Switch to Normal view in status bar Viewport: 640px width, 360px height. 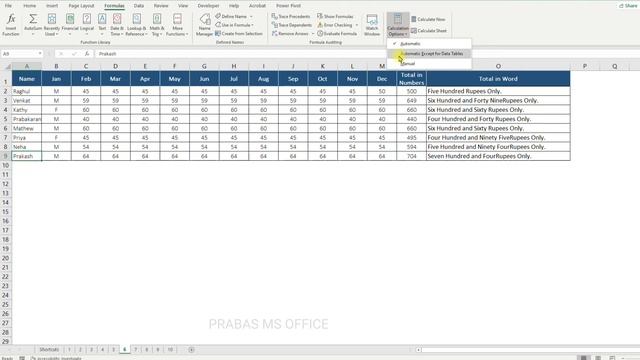point(584,358)
